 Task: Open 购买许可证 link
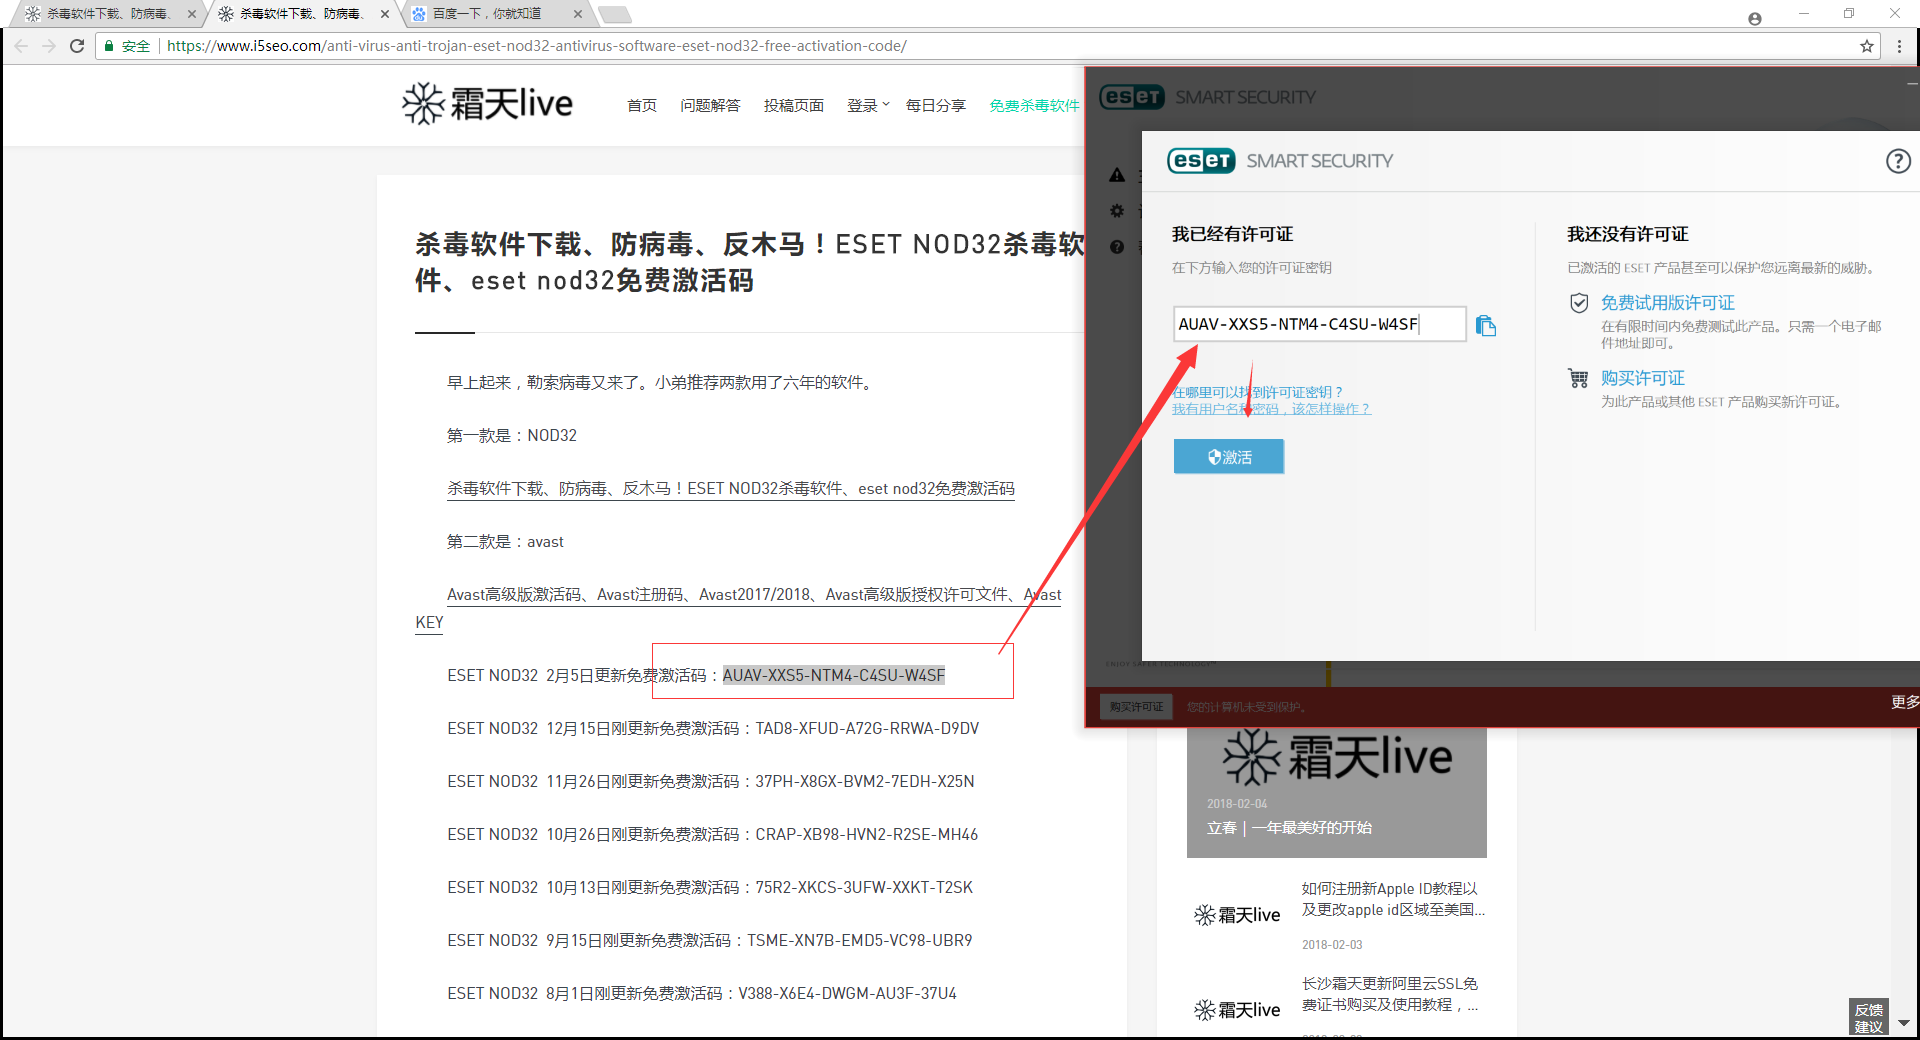[x=1642, y=378]
